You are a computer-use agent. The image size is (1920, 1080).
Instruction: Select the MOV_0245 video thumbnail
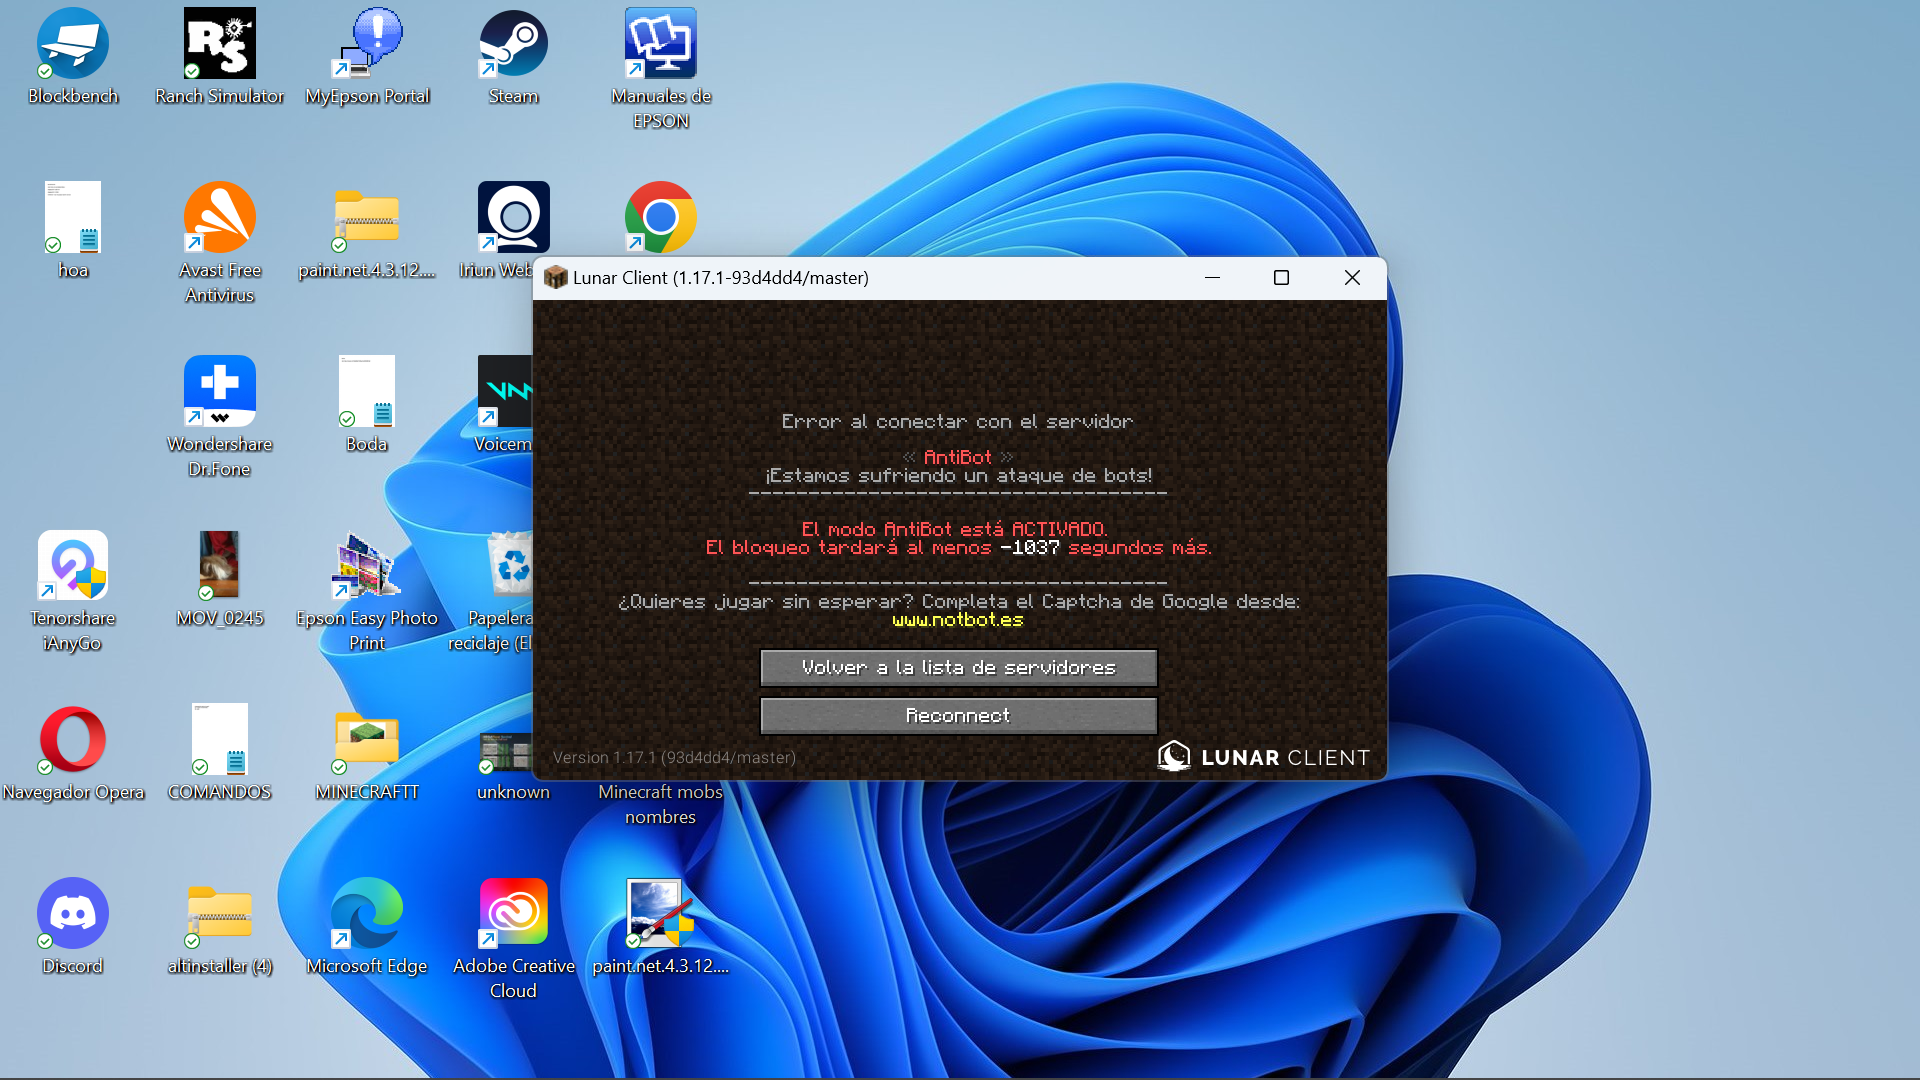[220, 567]
